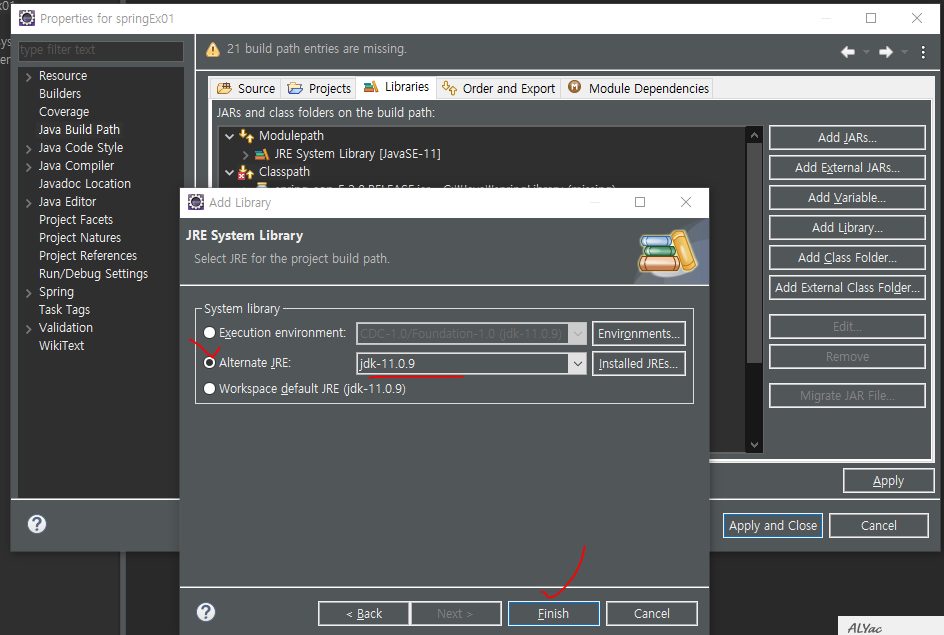Select Workspace default JRE radio option
Image resolution: width=944 pixels, height=635 pixels.
tap(210, 388)
